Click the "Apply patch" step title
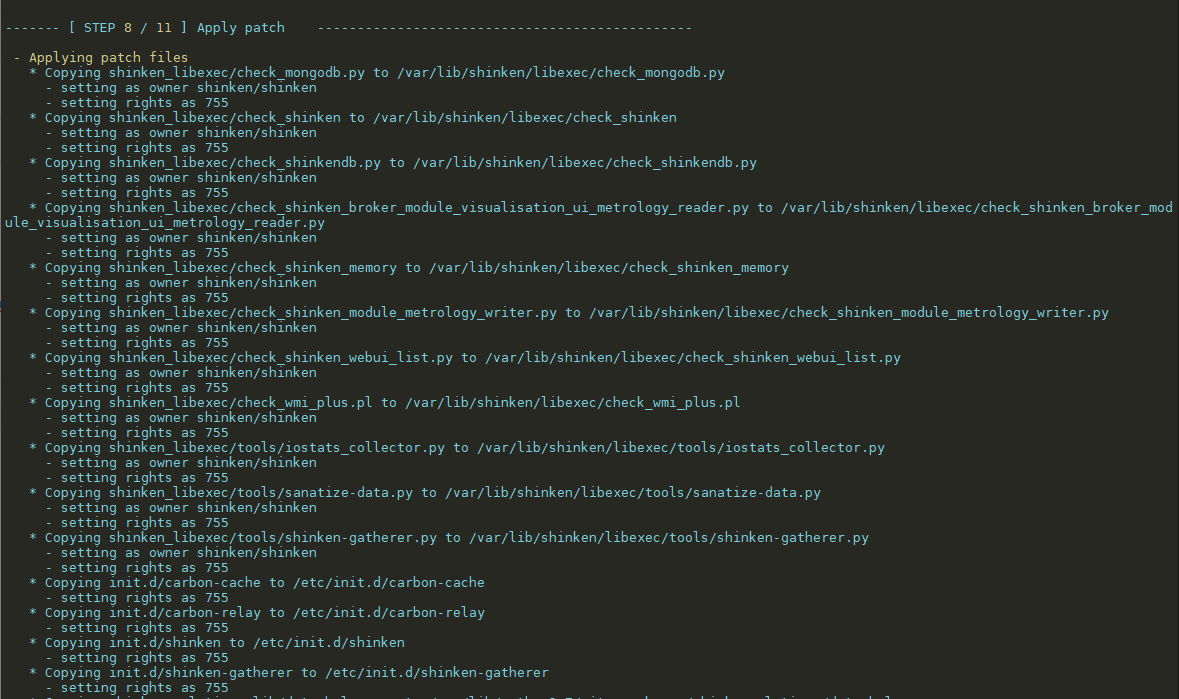The image size is (1179, 699). (x=241, y=28)
